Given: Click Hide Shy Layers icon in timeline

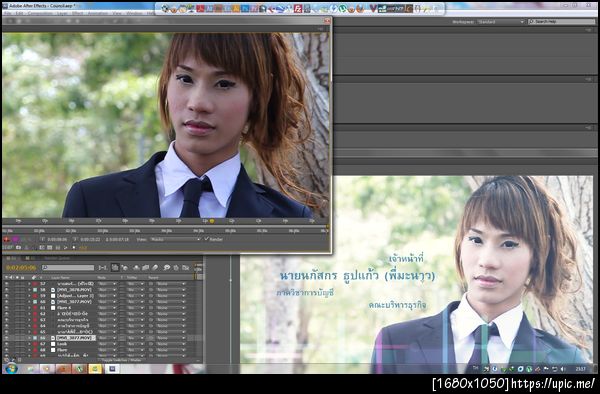Looking at the screenshot, I should tap(136, 267).
